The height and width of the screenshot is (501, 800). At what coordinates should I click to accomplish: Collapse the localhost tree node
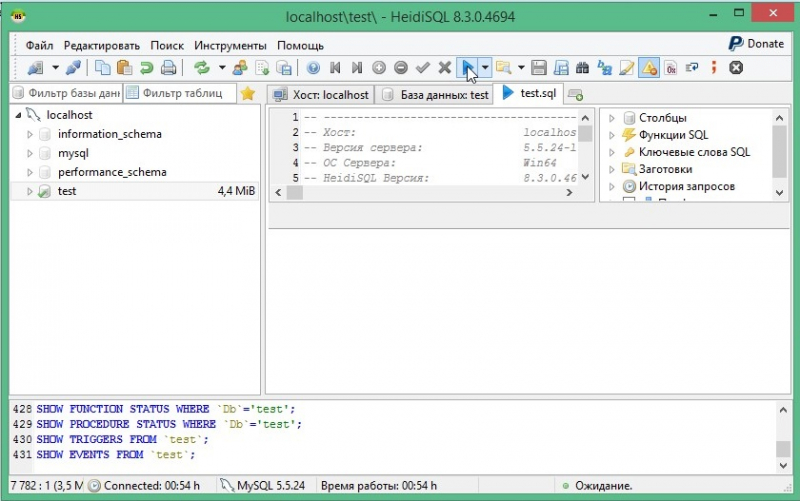pyautogui.click(x=18, y=115)
